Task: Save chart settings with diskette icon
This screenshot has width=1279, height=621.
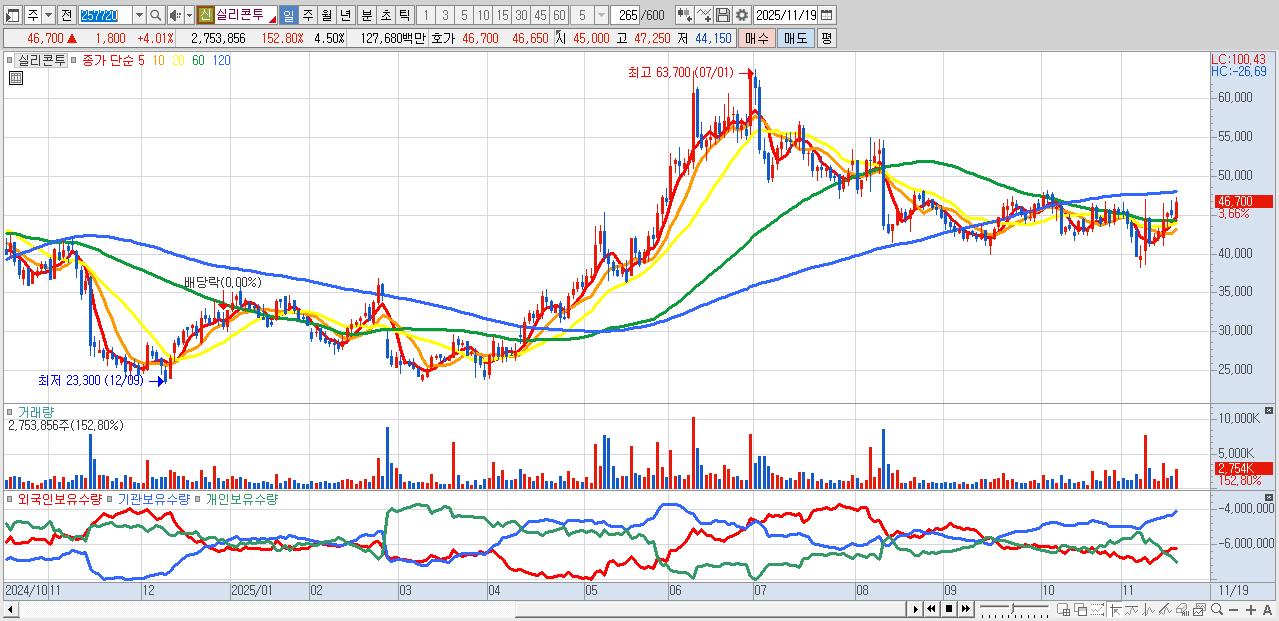Action: [x=723, y=15]
